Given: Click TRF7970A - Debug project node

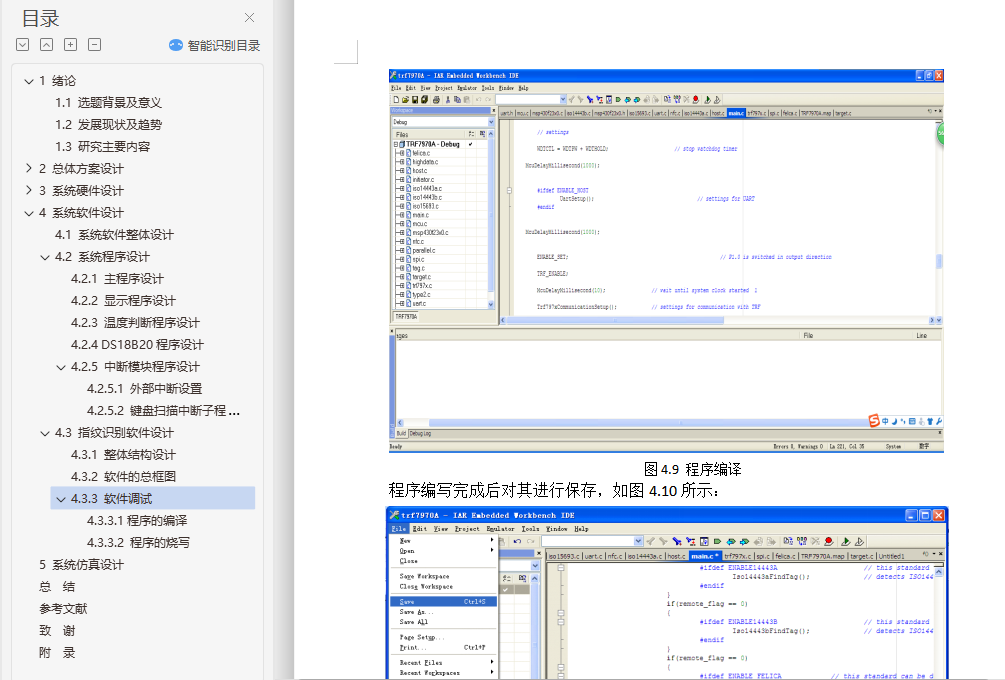Looking at the screenshot, I should click(x=433, y=144).
